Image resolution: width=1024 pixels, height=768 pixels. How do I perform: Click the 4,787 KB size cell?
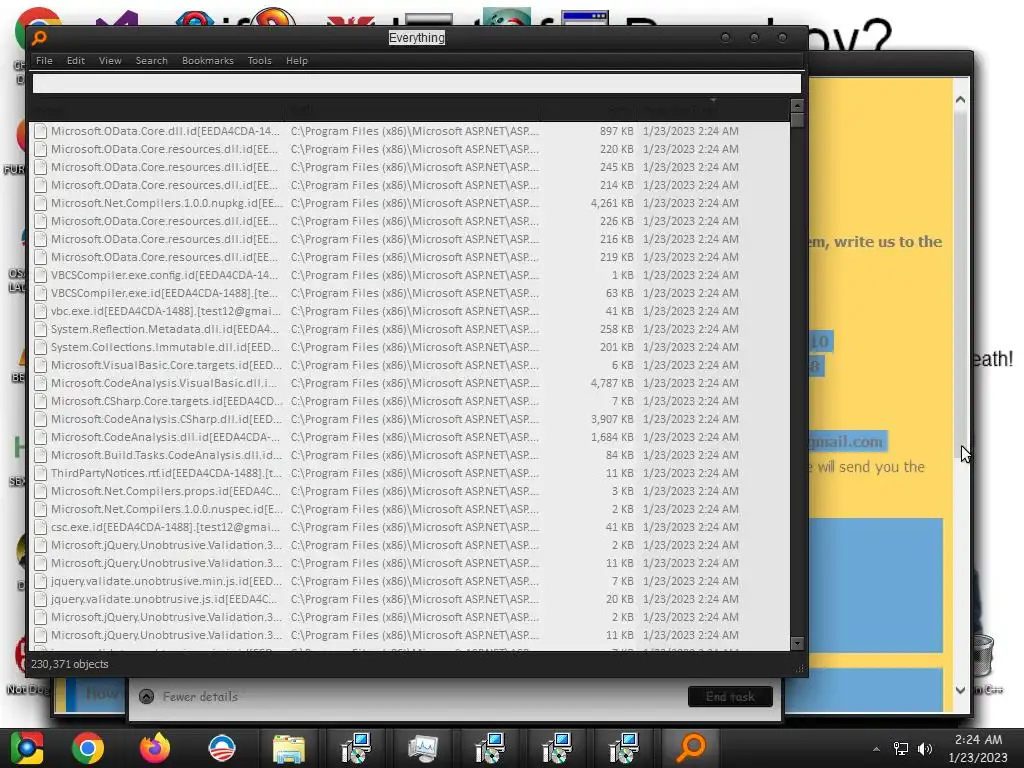coord(612,383)
